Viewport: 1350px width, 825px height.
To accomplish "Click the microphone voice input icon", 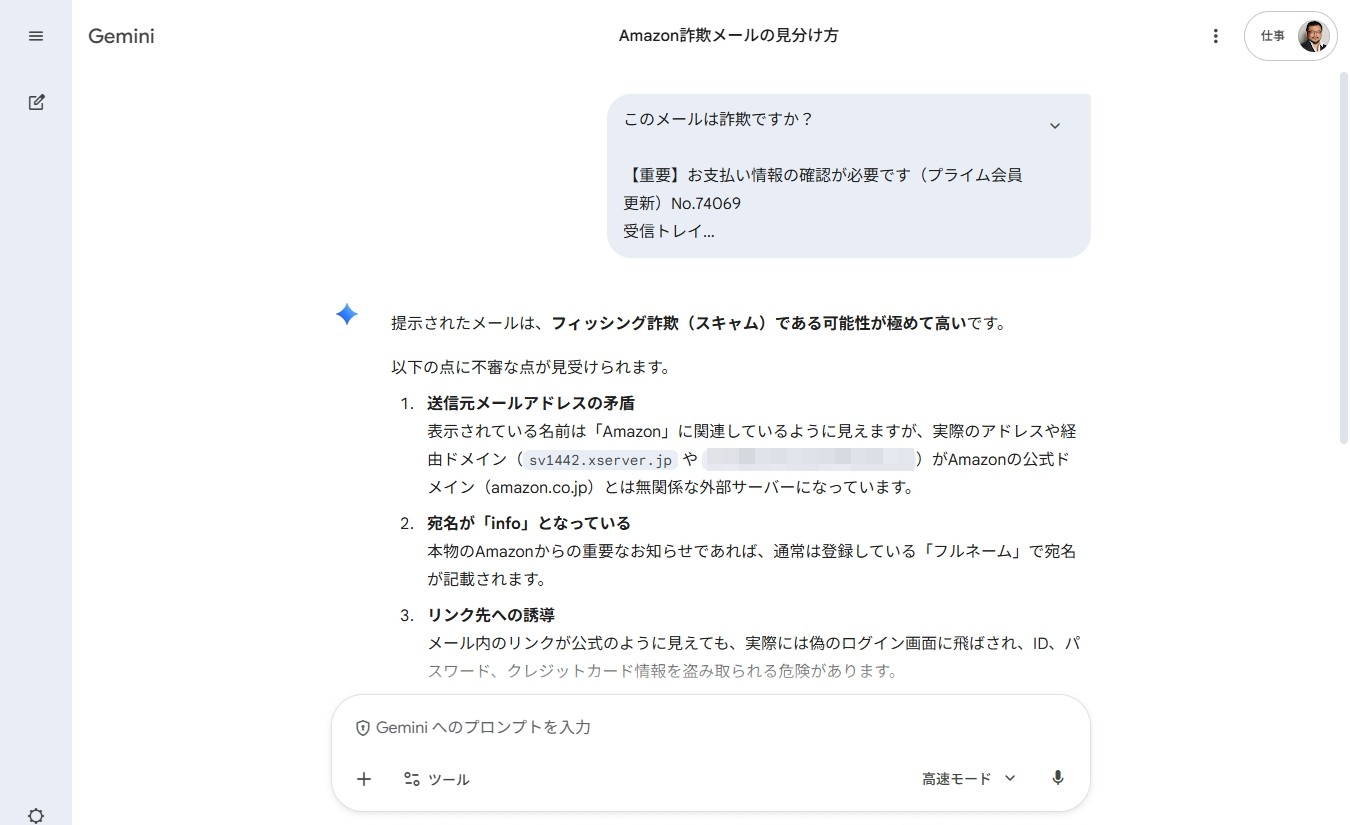I will pos(1058,779).
